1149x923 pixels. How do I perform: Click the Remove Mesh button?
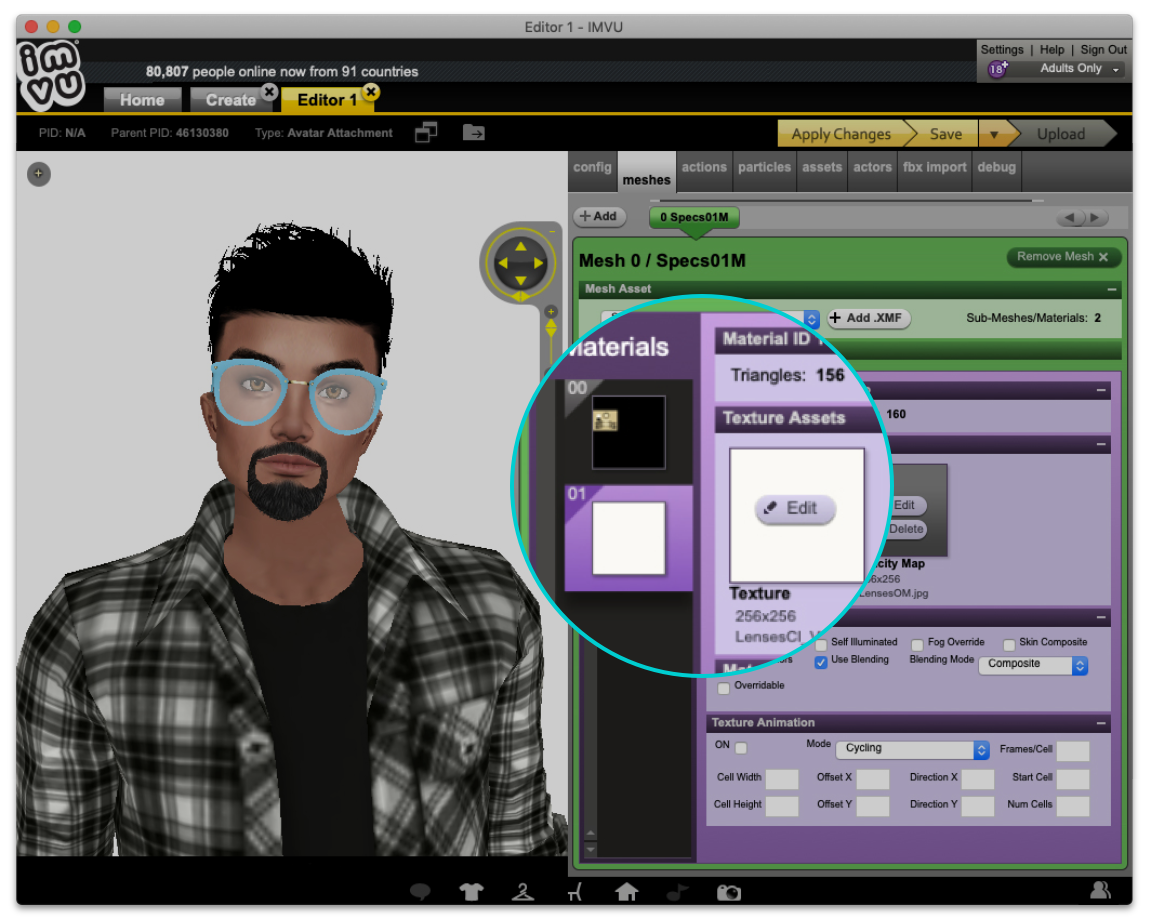coord(1063,257)
